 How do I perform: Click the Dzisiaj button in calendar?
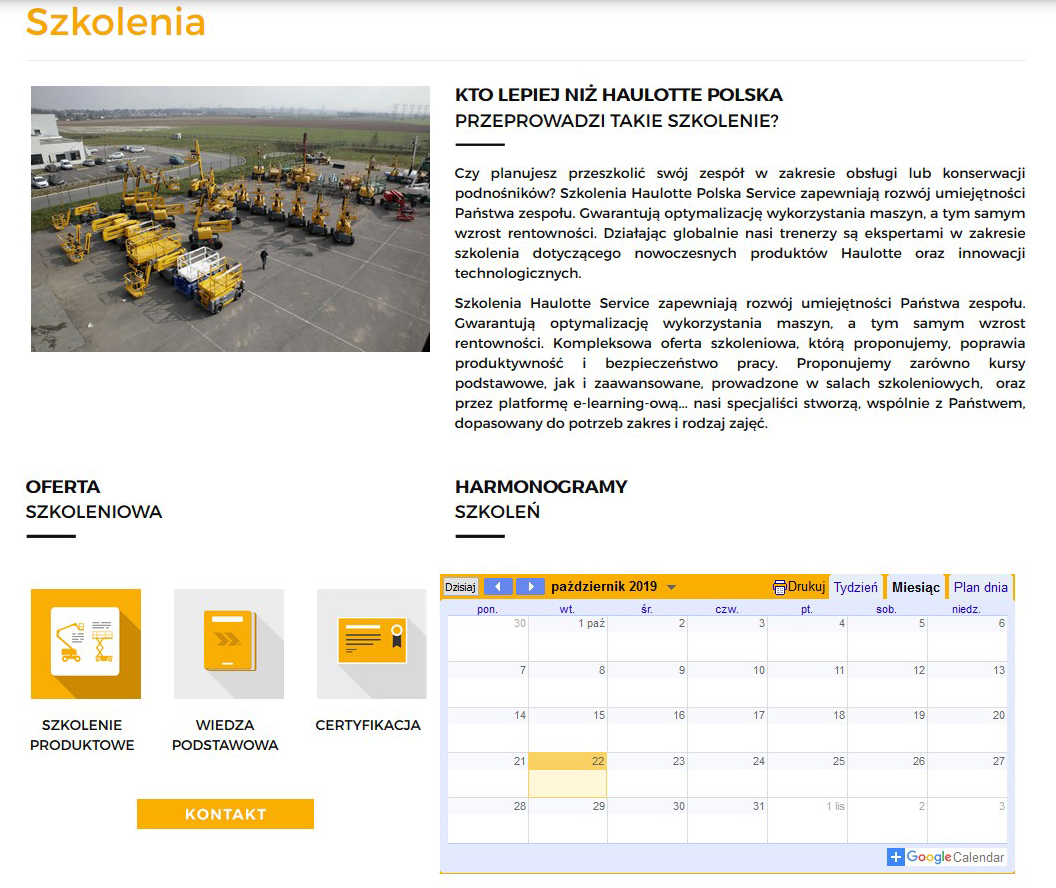coord(461,587)
